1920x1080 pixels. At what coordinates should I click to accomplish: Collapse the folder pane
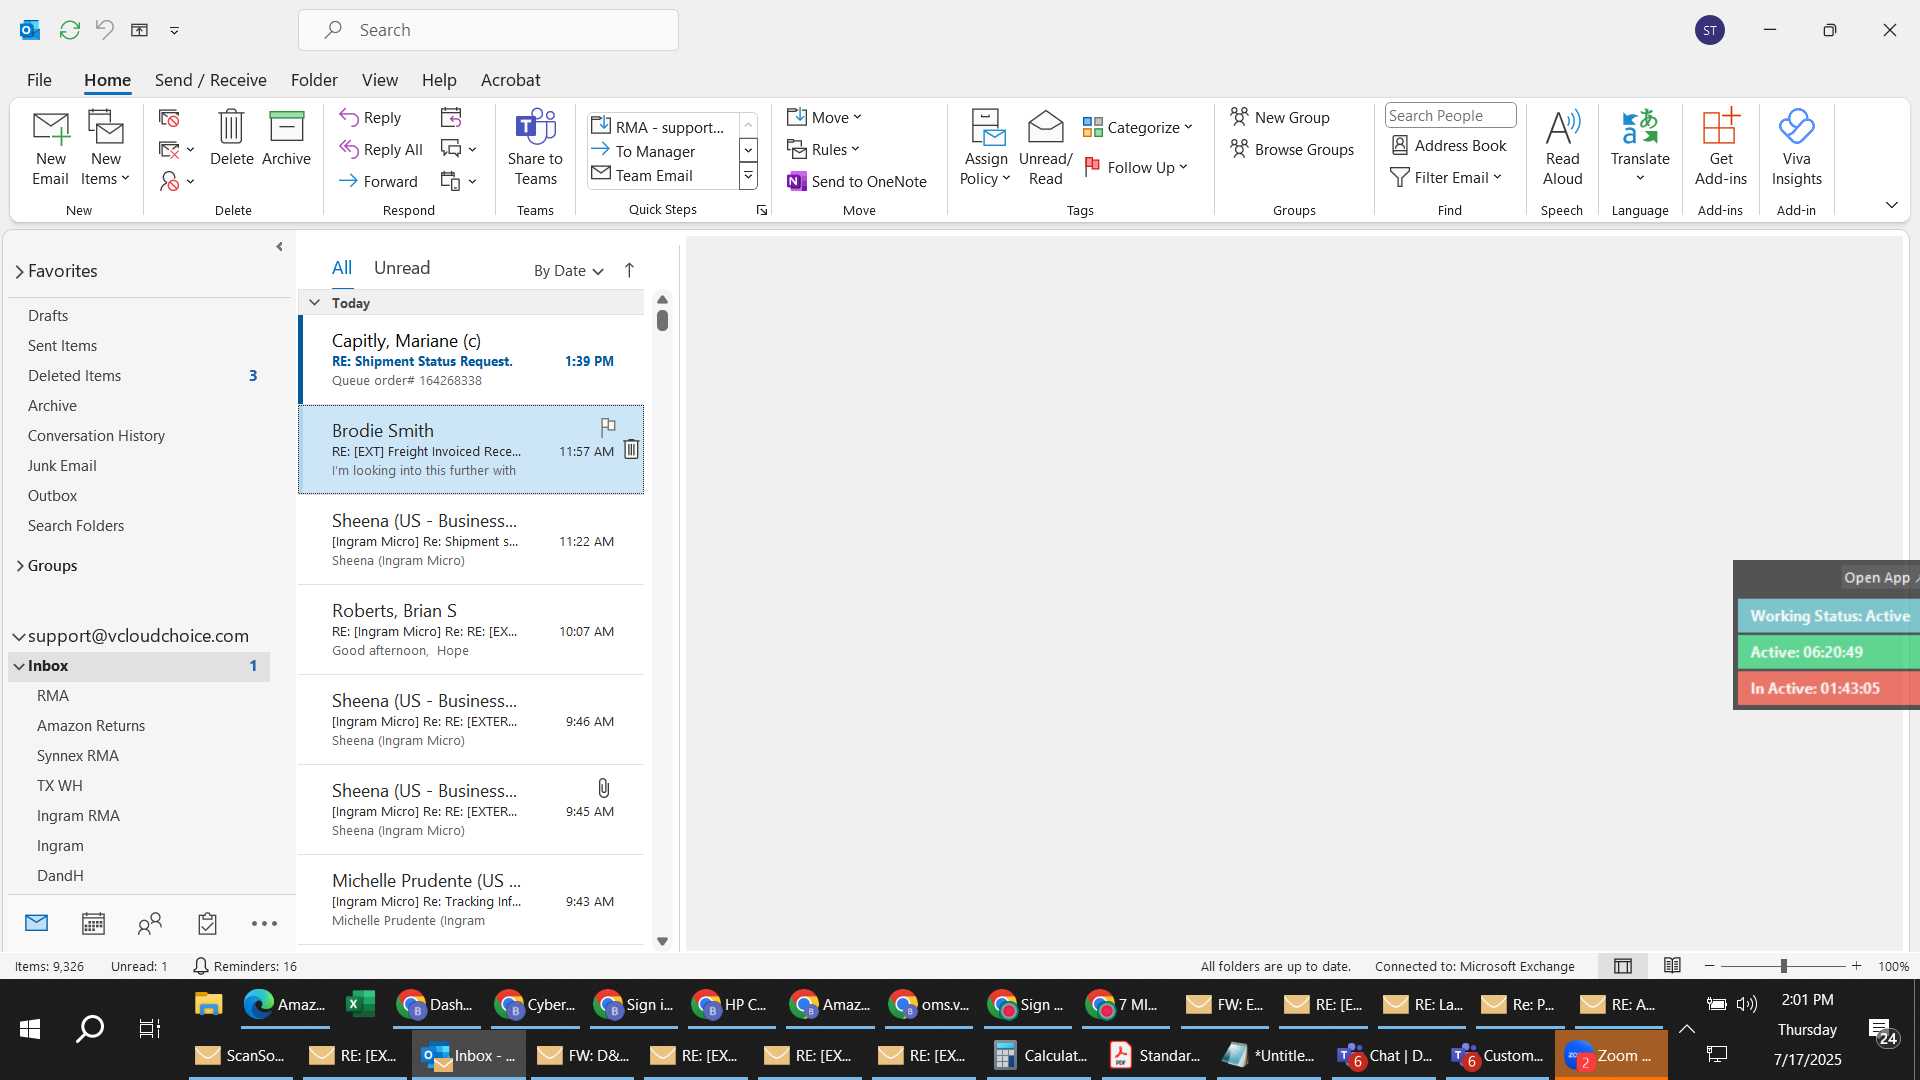279,246
